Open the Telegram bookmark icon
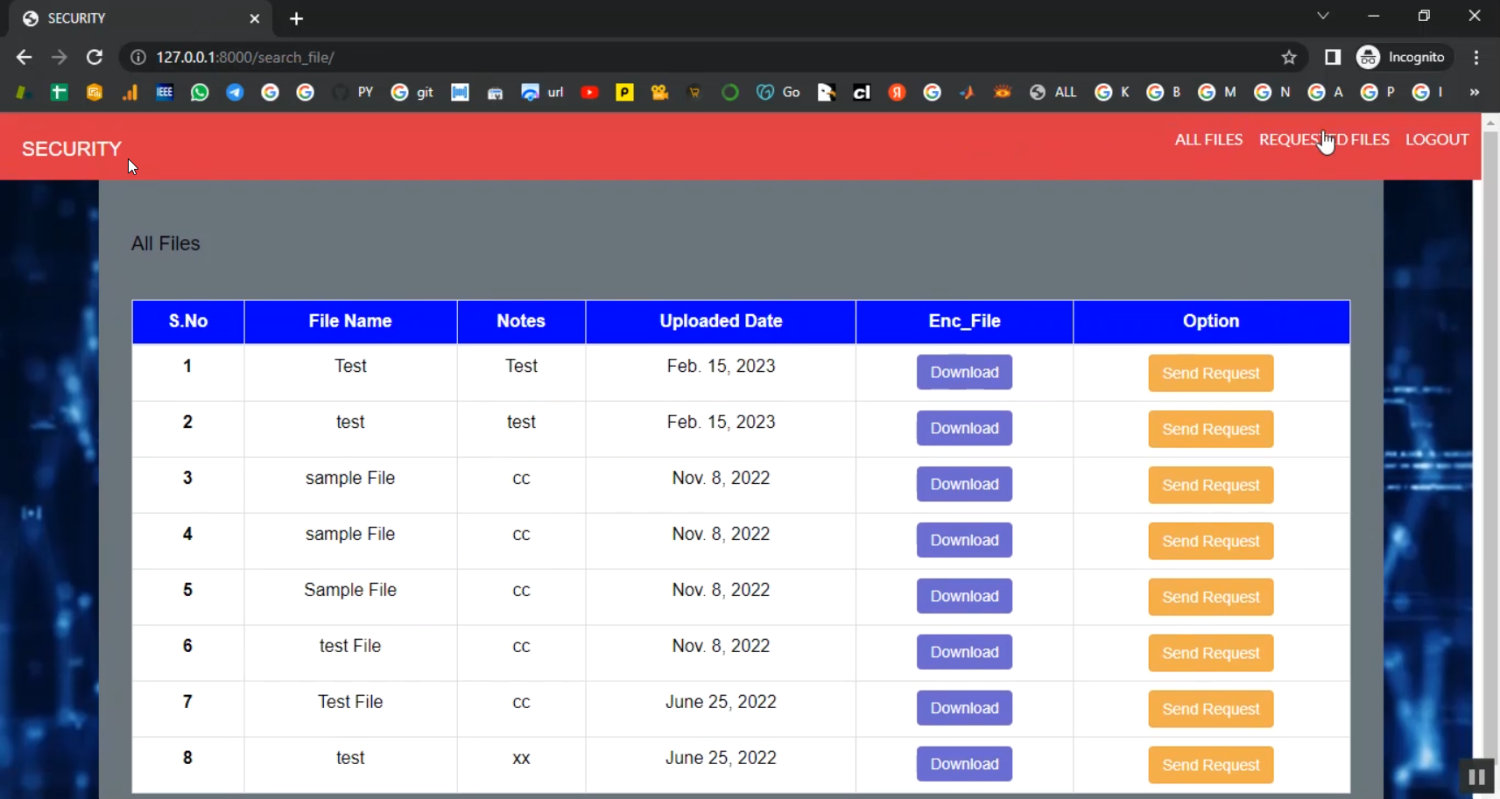This screenshot has width=1500, height=799. coord(235,92)
